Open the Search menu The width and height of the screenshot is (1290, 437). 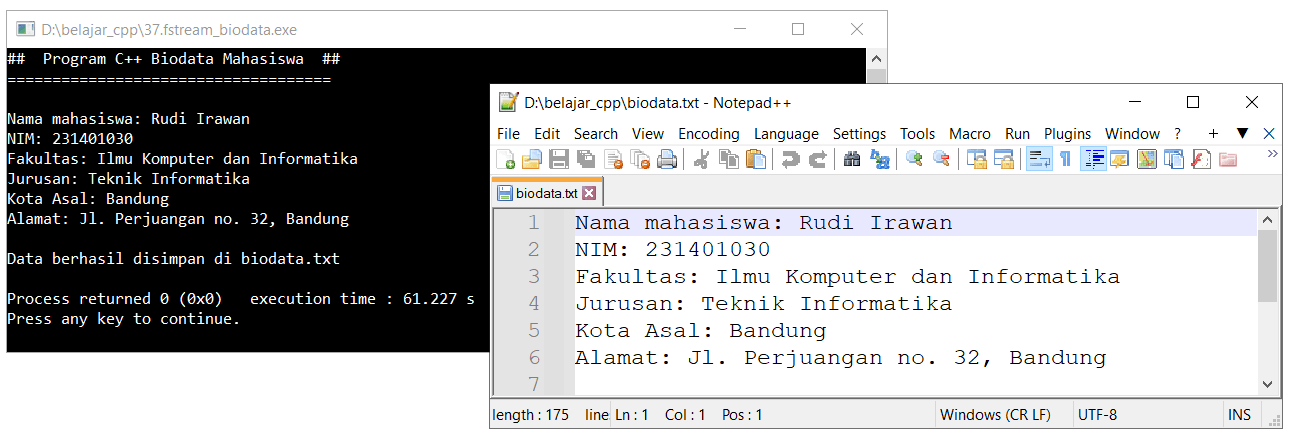click(x=596, y=134)
